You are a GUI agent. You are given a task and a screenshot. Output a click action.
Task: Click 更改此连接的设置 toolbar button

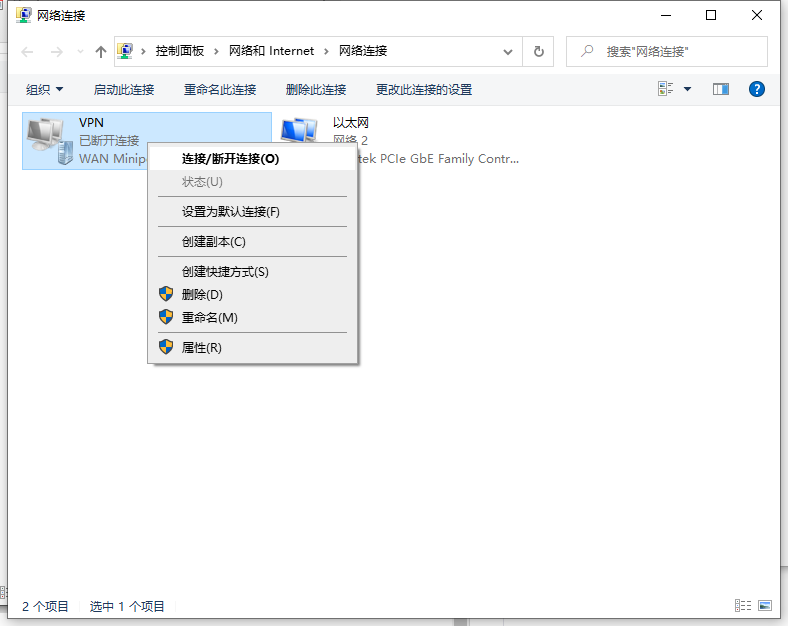click(x=423, y=90)
